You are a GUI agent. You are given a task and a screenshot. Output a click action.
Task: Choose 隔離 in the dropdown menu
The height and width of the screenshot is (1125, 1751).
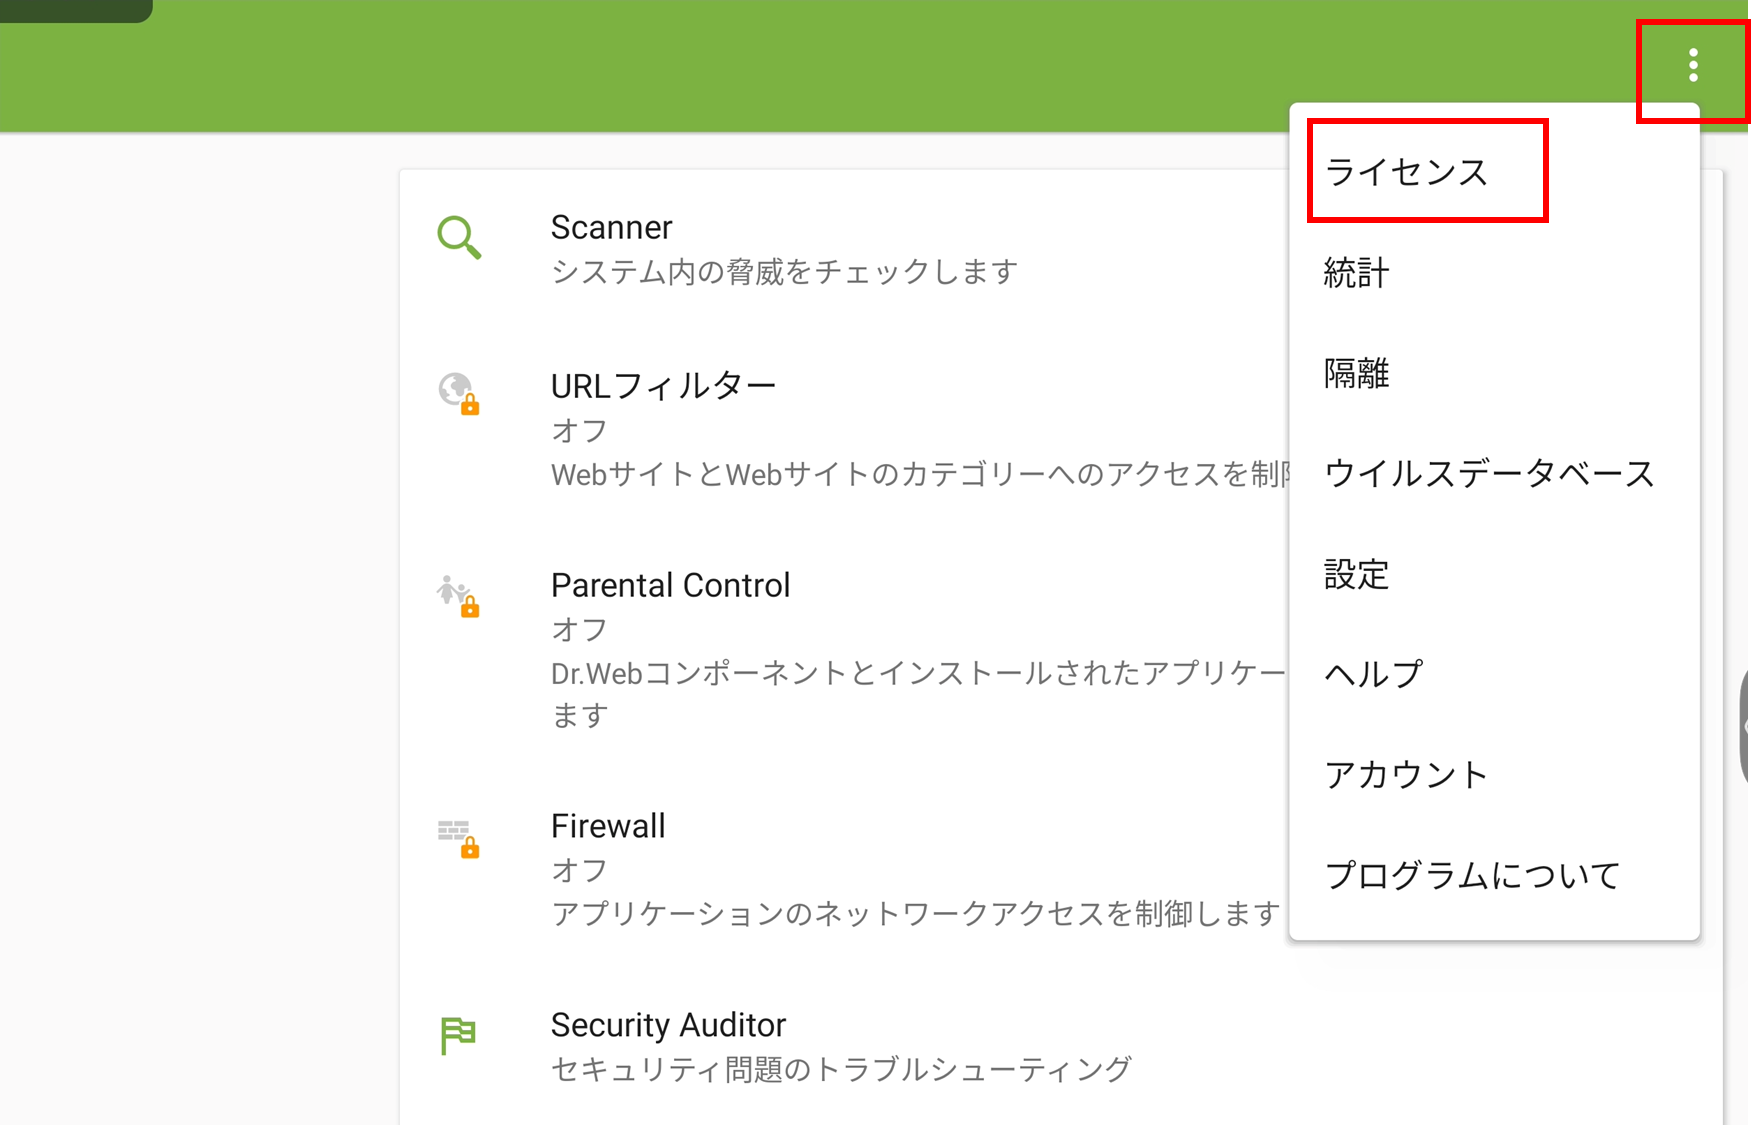pyautogui.click(x=1356, y=374)
